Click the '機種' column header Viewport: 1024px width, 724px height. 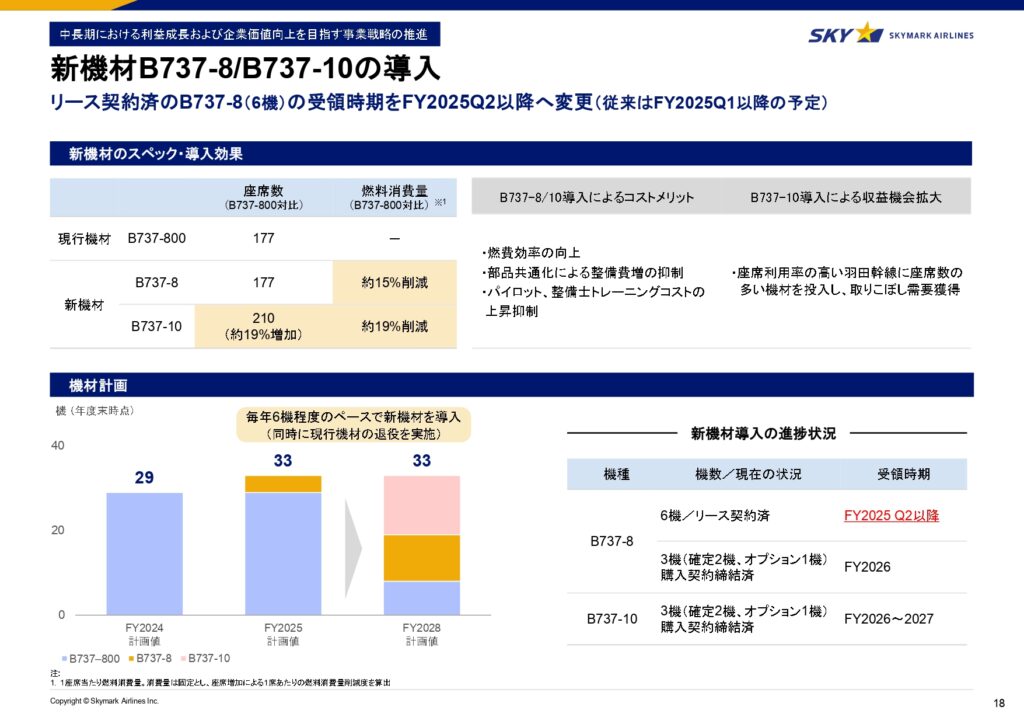click(x=616, y=475)
